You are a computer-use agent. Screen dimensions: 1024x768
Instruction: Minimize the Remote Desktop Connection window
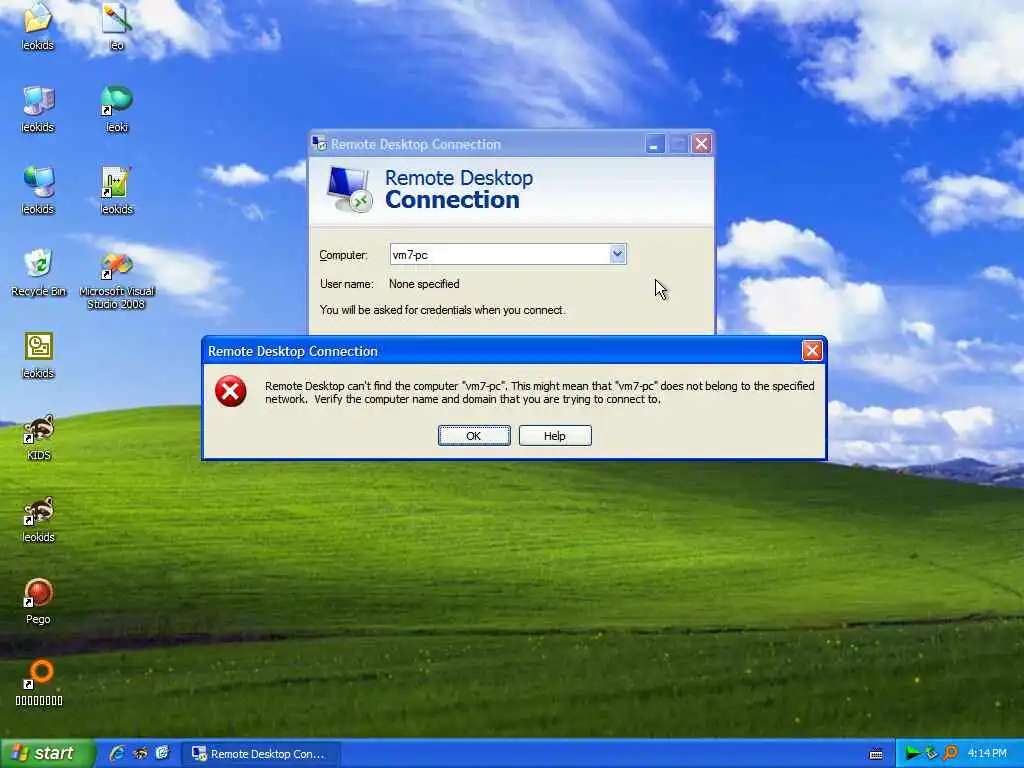654,144
